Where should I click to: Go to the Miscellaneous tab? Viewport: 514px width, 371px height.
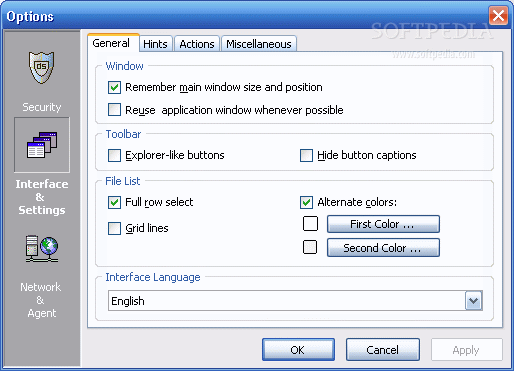pyautogui.click(x=259, y=44)
